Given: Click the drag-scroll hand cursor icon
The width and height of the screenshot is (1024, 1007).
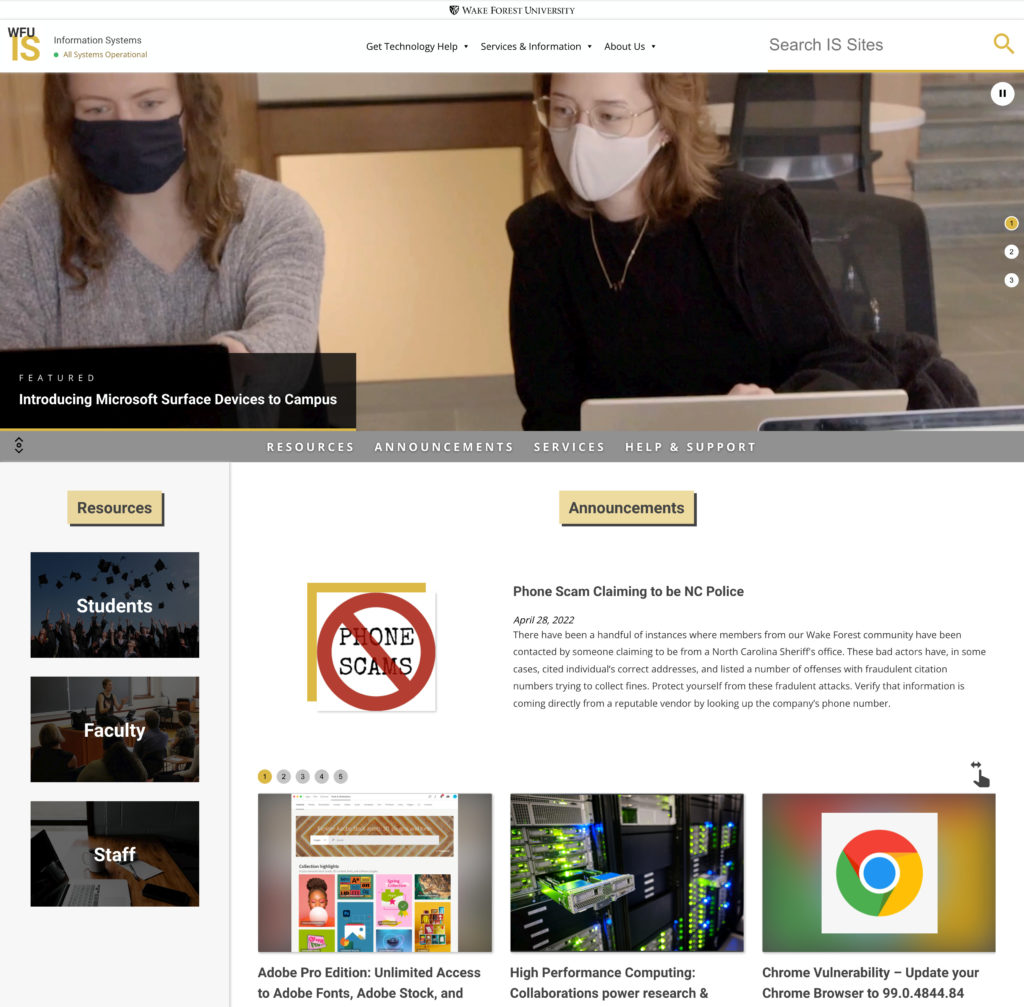Looking at the screenshot, I should 979,773.
